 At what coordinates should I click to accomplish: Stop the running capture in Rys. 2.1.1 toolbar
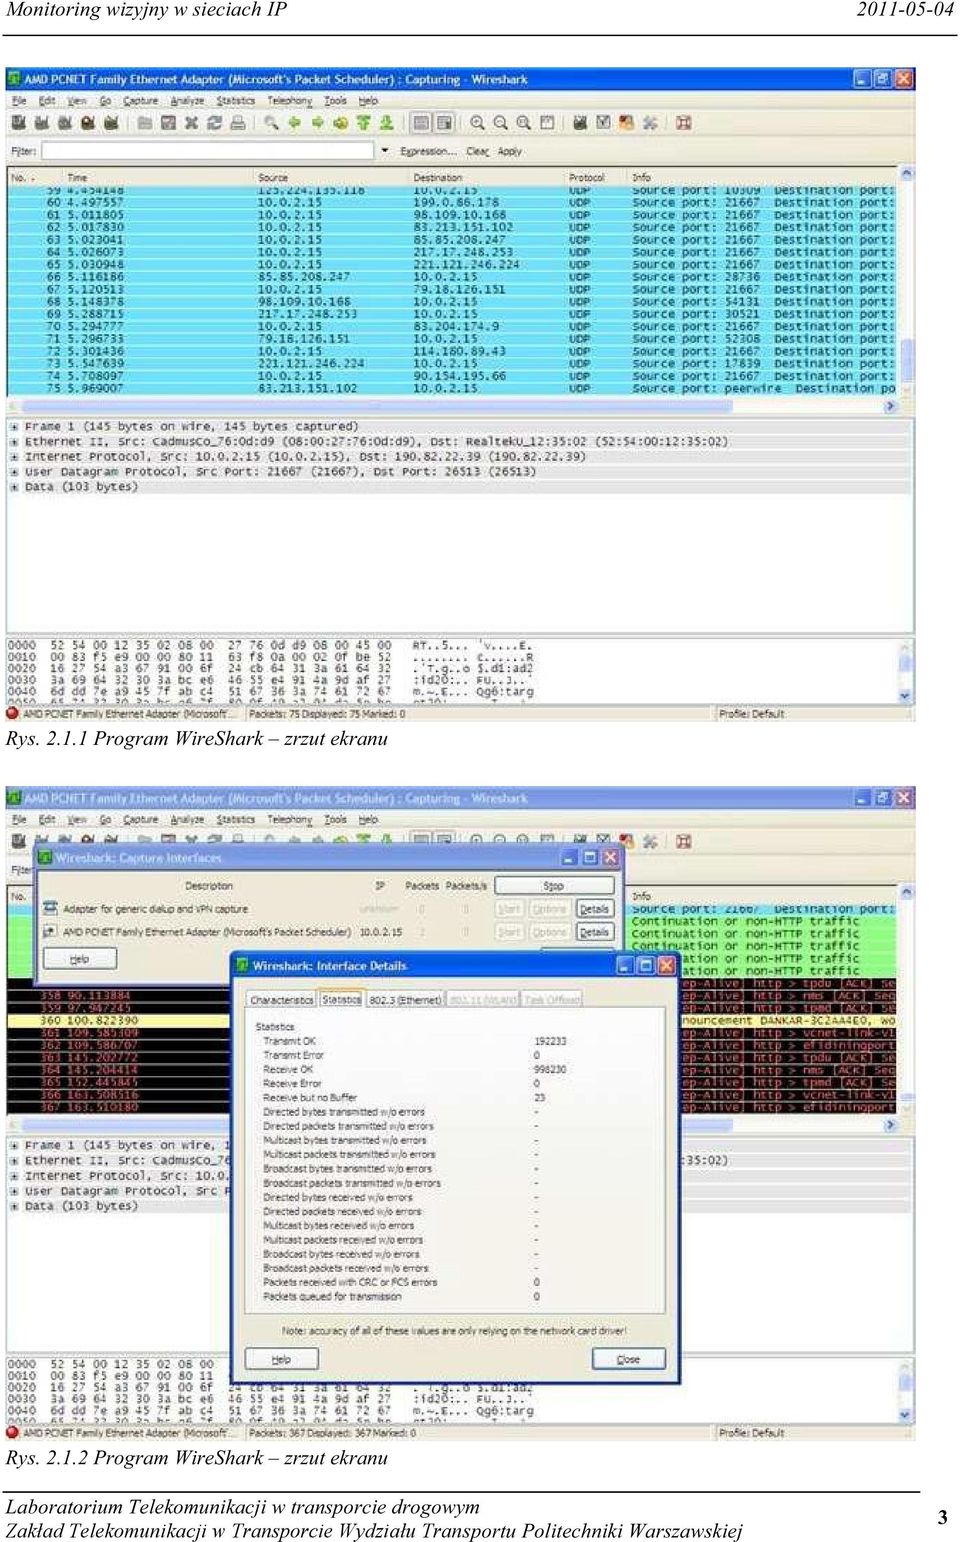(x=88, y=123)
